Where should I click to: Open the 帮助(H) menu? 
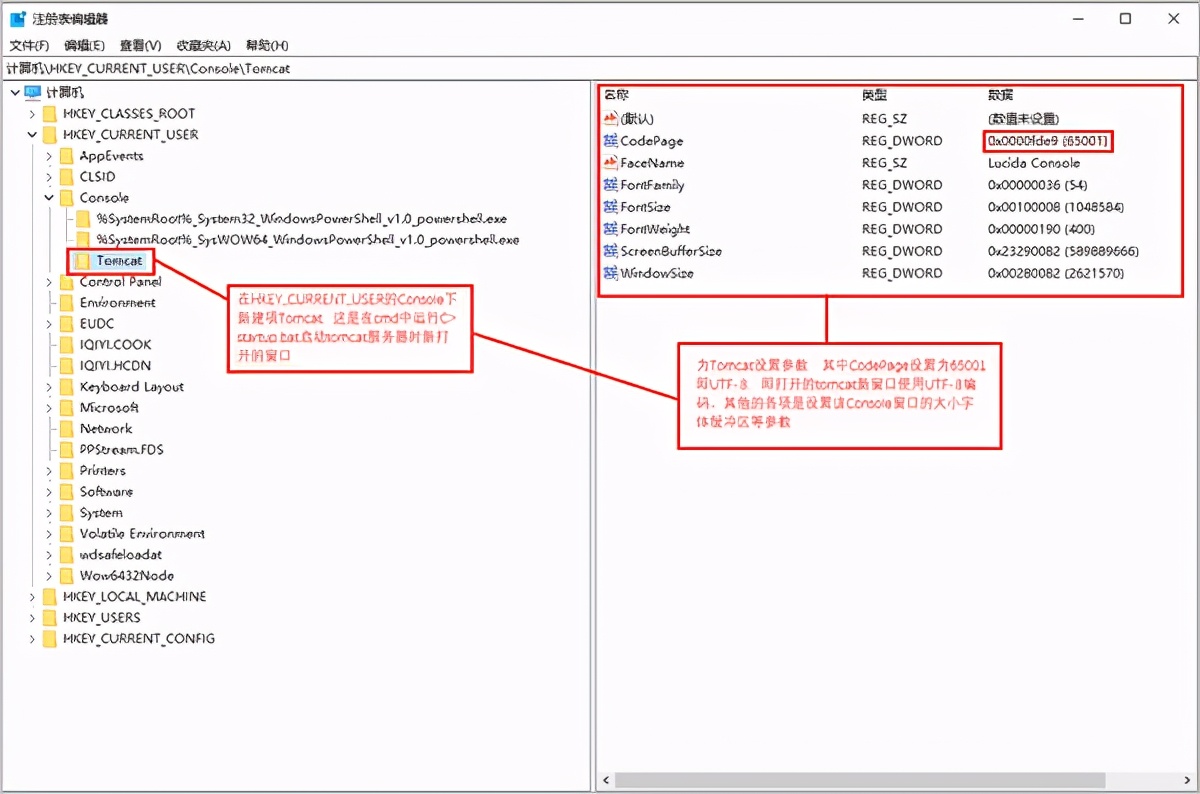264,45
